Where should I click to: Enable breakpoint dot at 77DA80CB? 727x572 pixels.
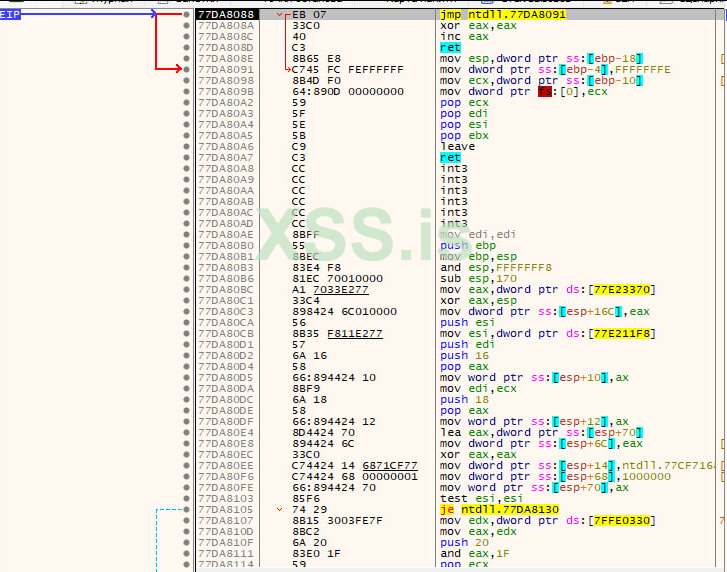click(186, 334)
